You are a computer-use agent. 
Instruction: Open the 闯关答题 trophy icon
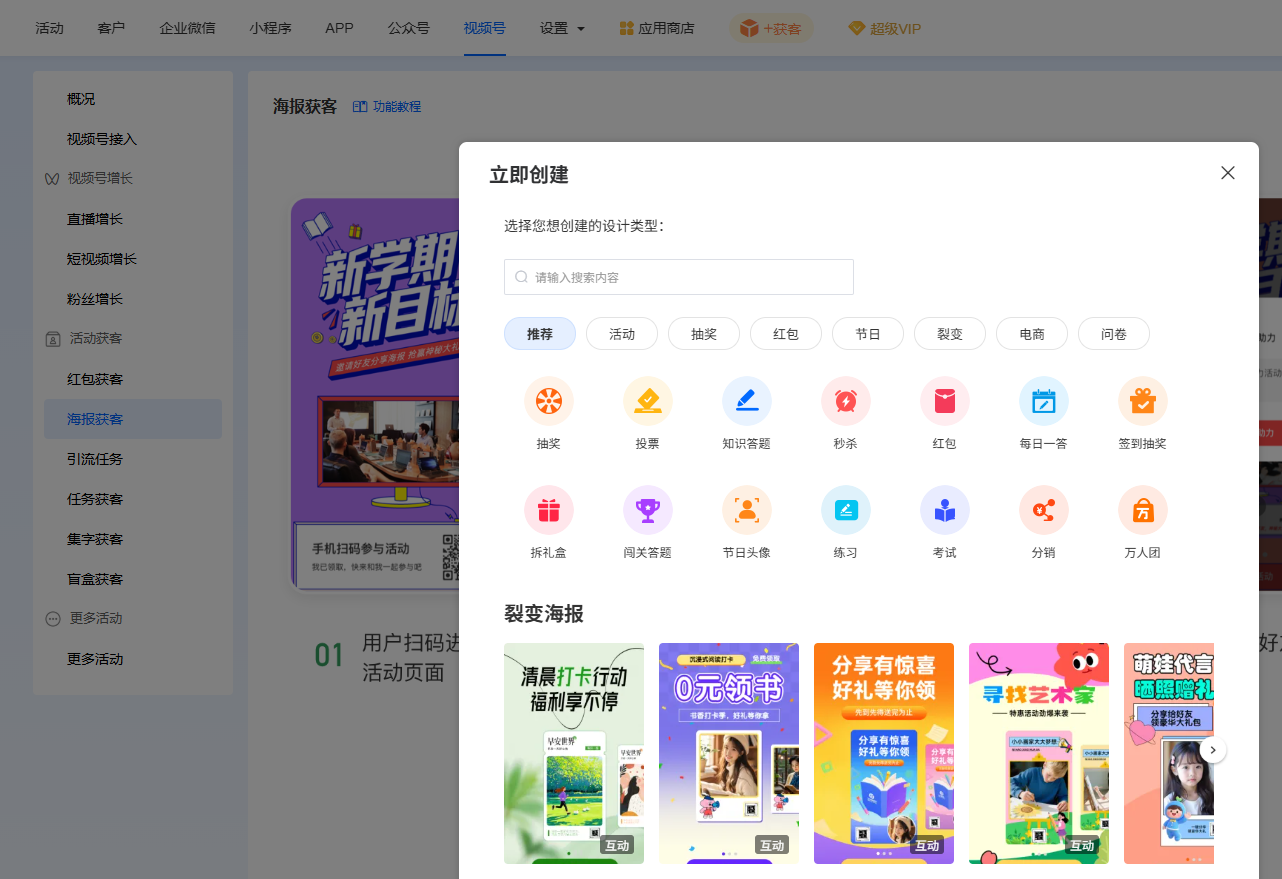pyautogui.click(x=647, y=510)
